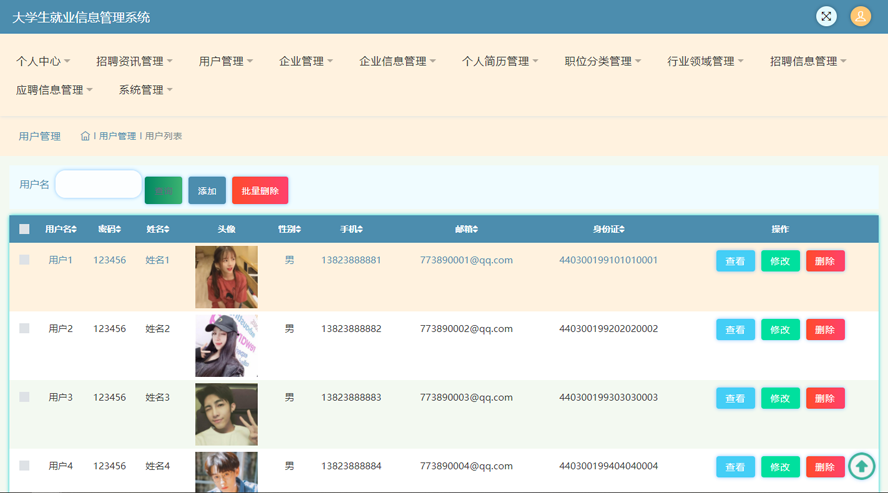The image size is (888, 493).
Task: Click email 773890002@qq.com
Action: coord(466,329)
